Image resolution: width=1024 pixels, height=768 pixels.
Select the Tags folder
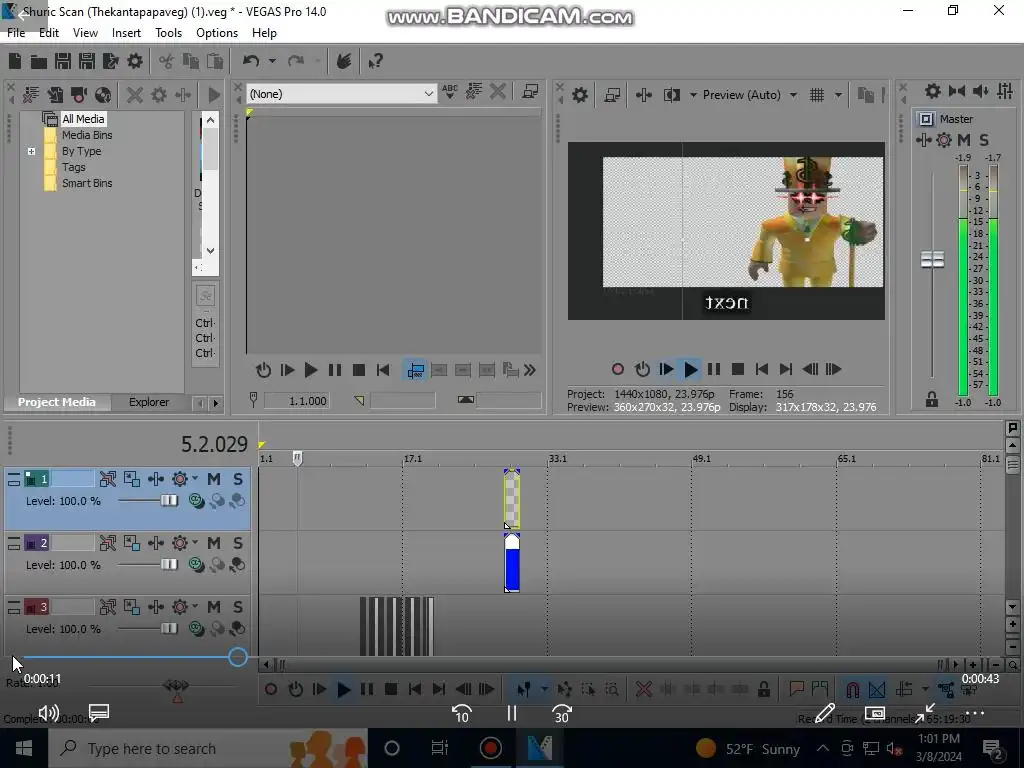coord(74,167)
